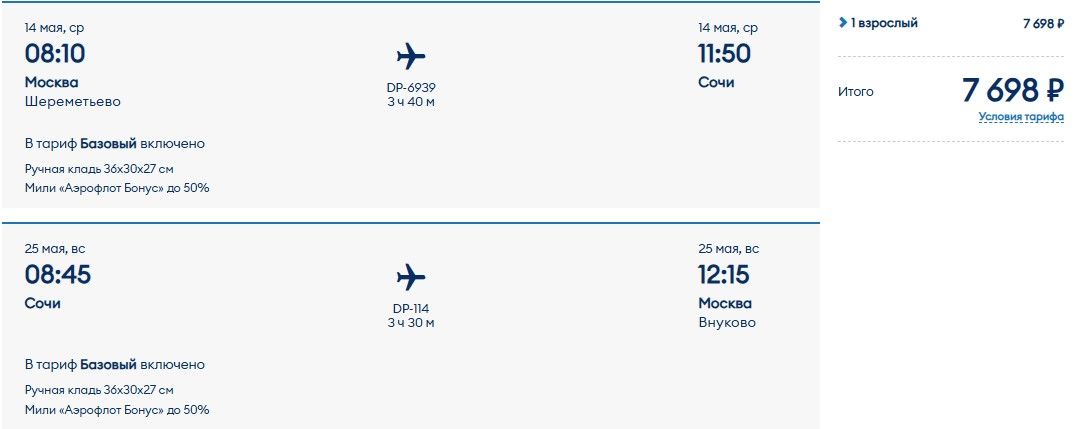Click return departure time 08:45
This screenshot has height=429, width=1074.
(58, 275)
